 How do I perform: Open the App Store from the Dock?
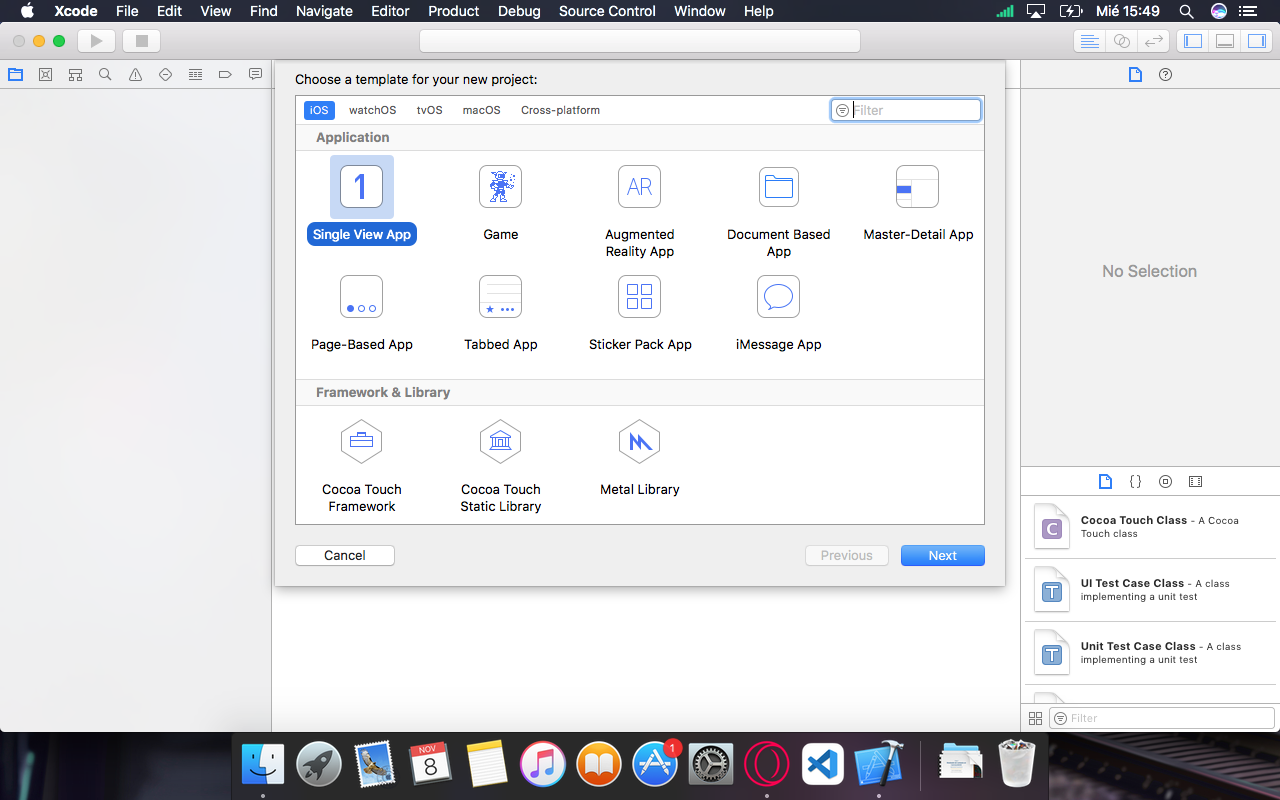point(655,765)
